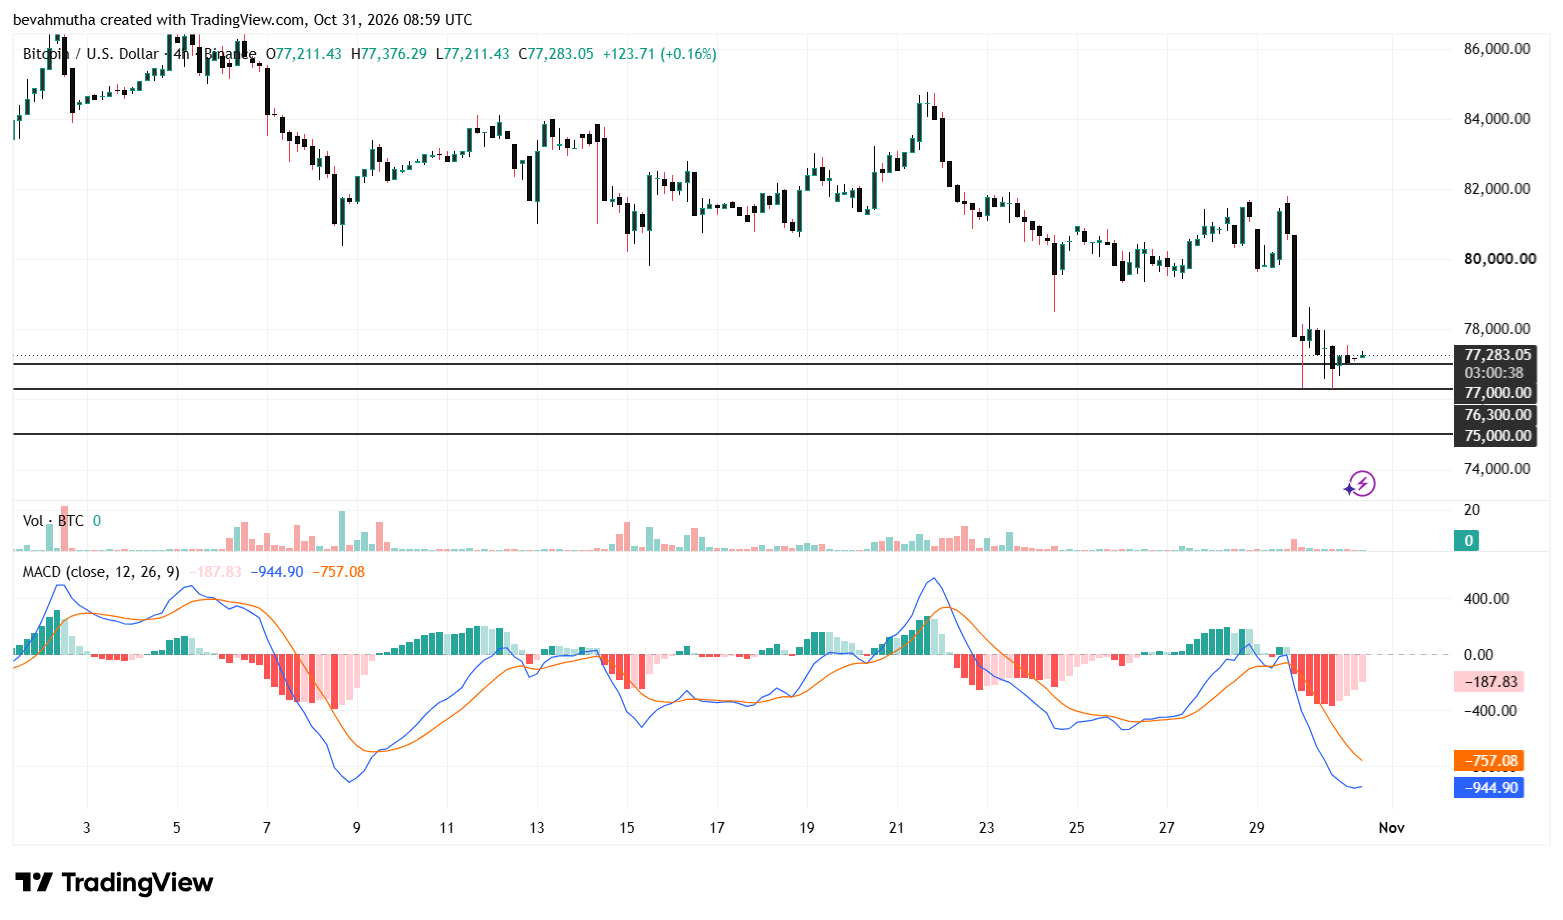The width and height of the screenshot is (1563, 920).
Task: Select the 75,000.00 horizontal line price label
Action: pos(1497,436)
